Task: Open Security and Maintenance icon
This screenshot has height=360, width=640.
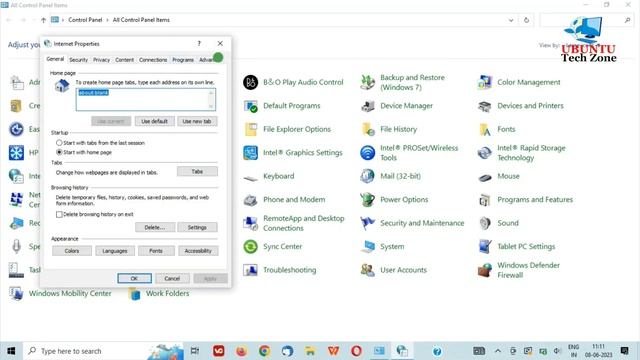Action: 368,223
